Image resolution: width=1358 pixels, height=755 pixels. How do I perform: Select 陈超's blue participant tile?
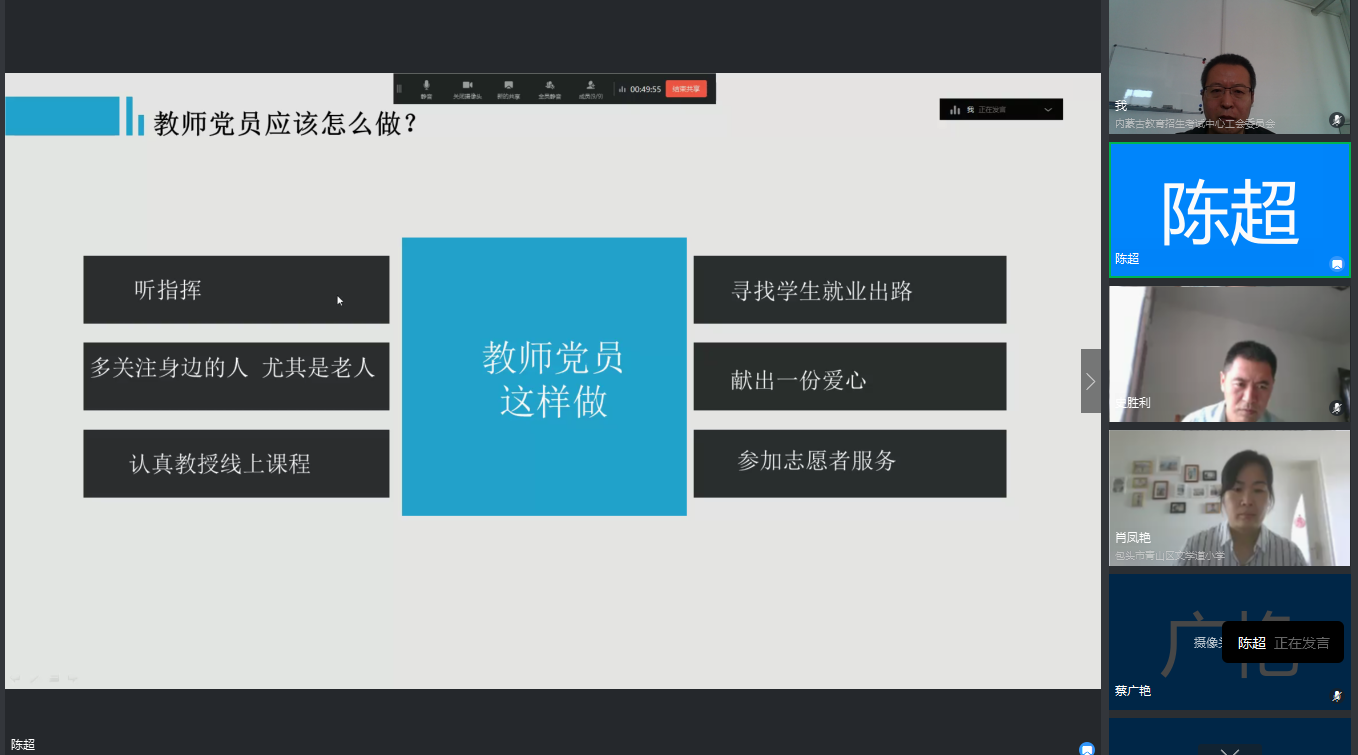pyautogui.click(x=1229, y=210)
